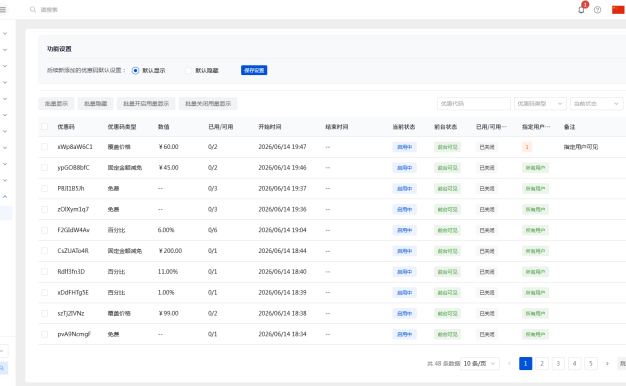
Task: Click the orange 1 tag in xWp8aW6C1 row
Action: tap(527, 147)
